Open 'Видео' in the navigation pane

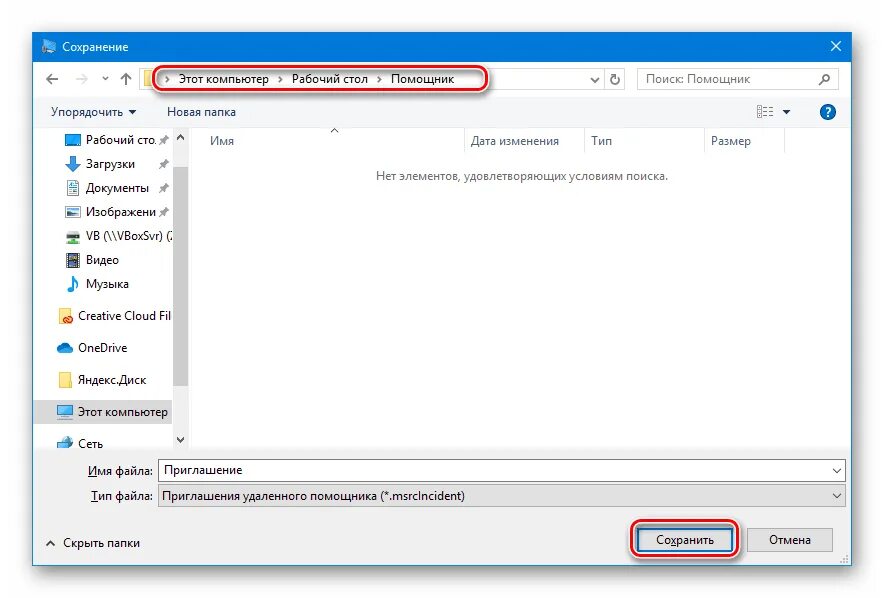(x=92, y=260)
